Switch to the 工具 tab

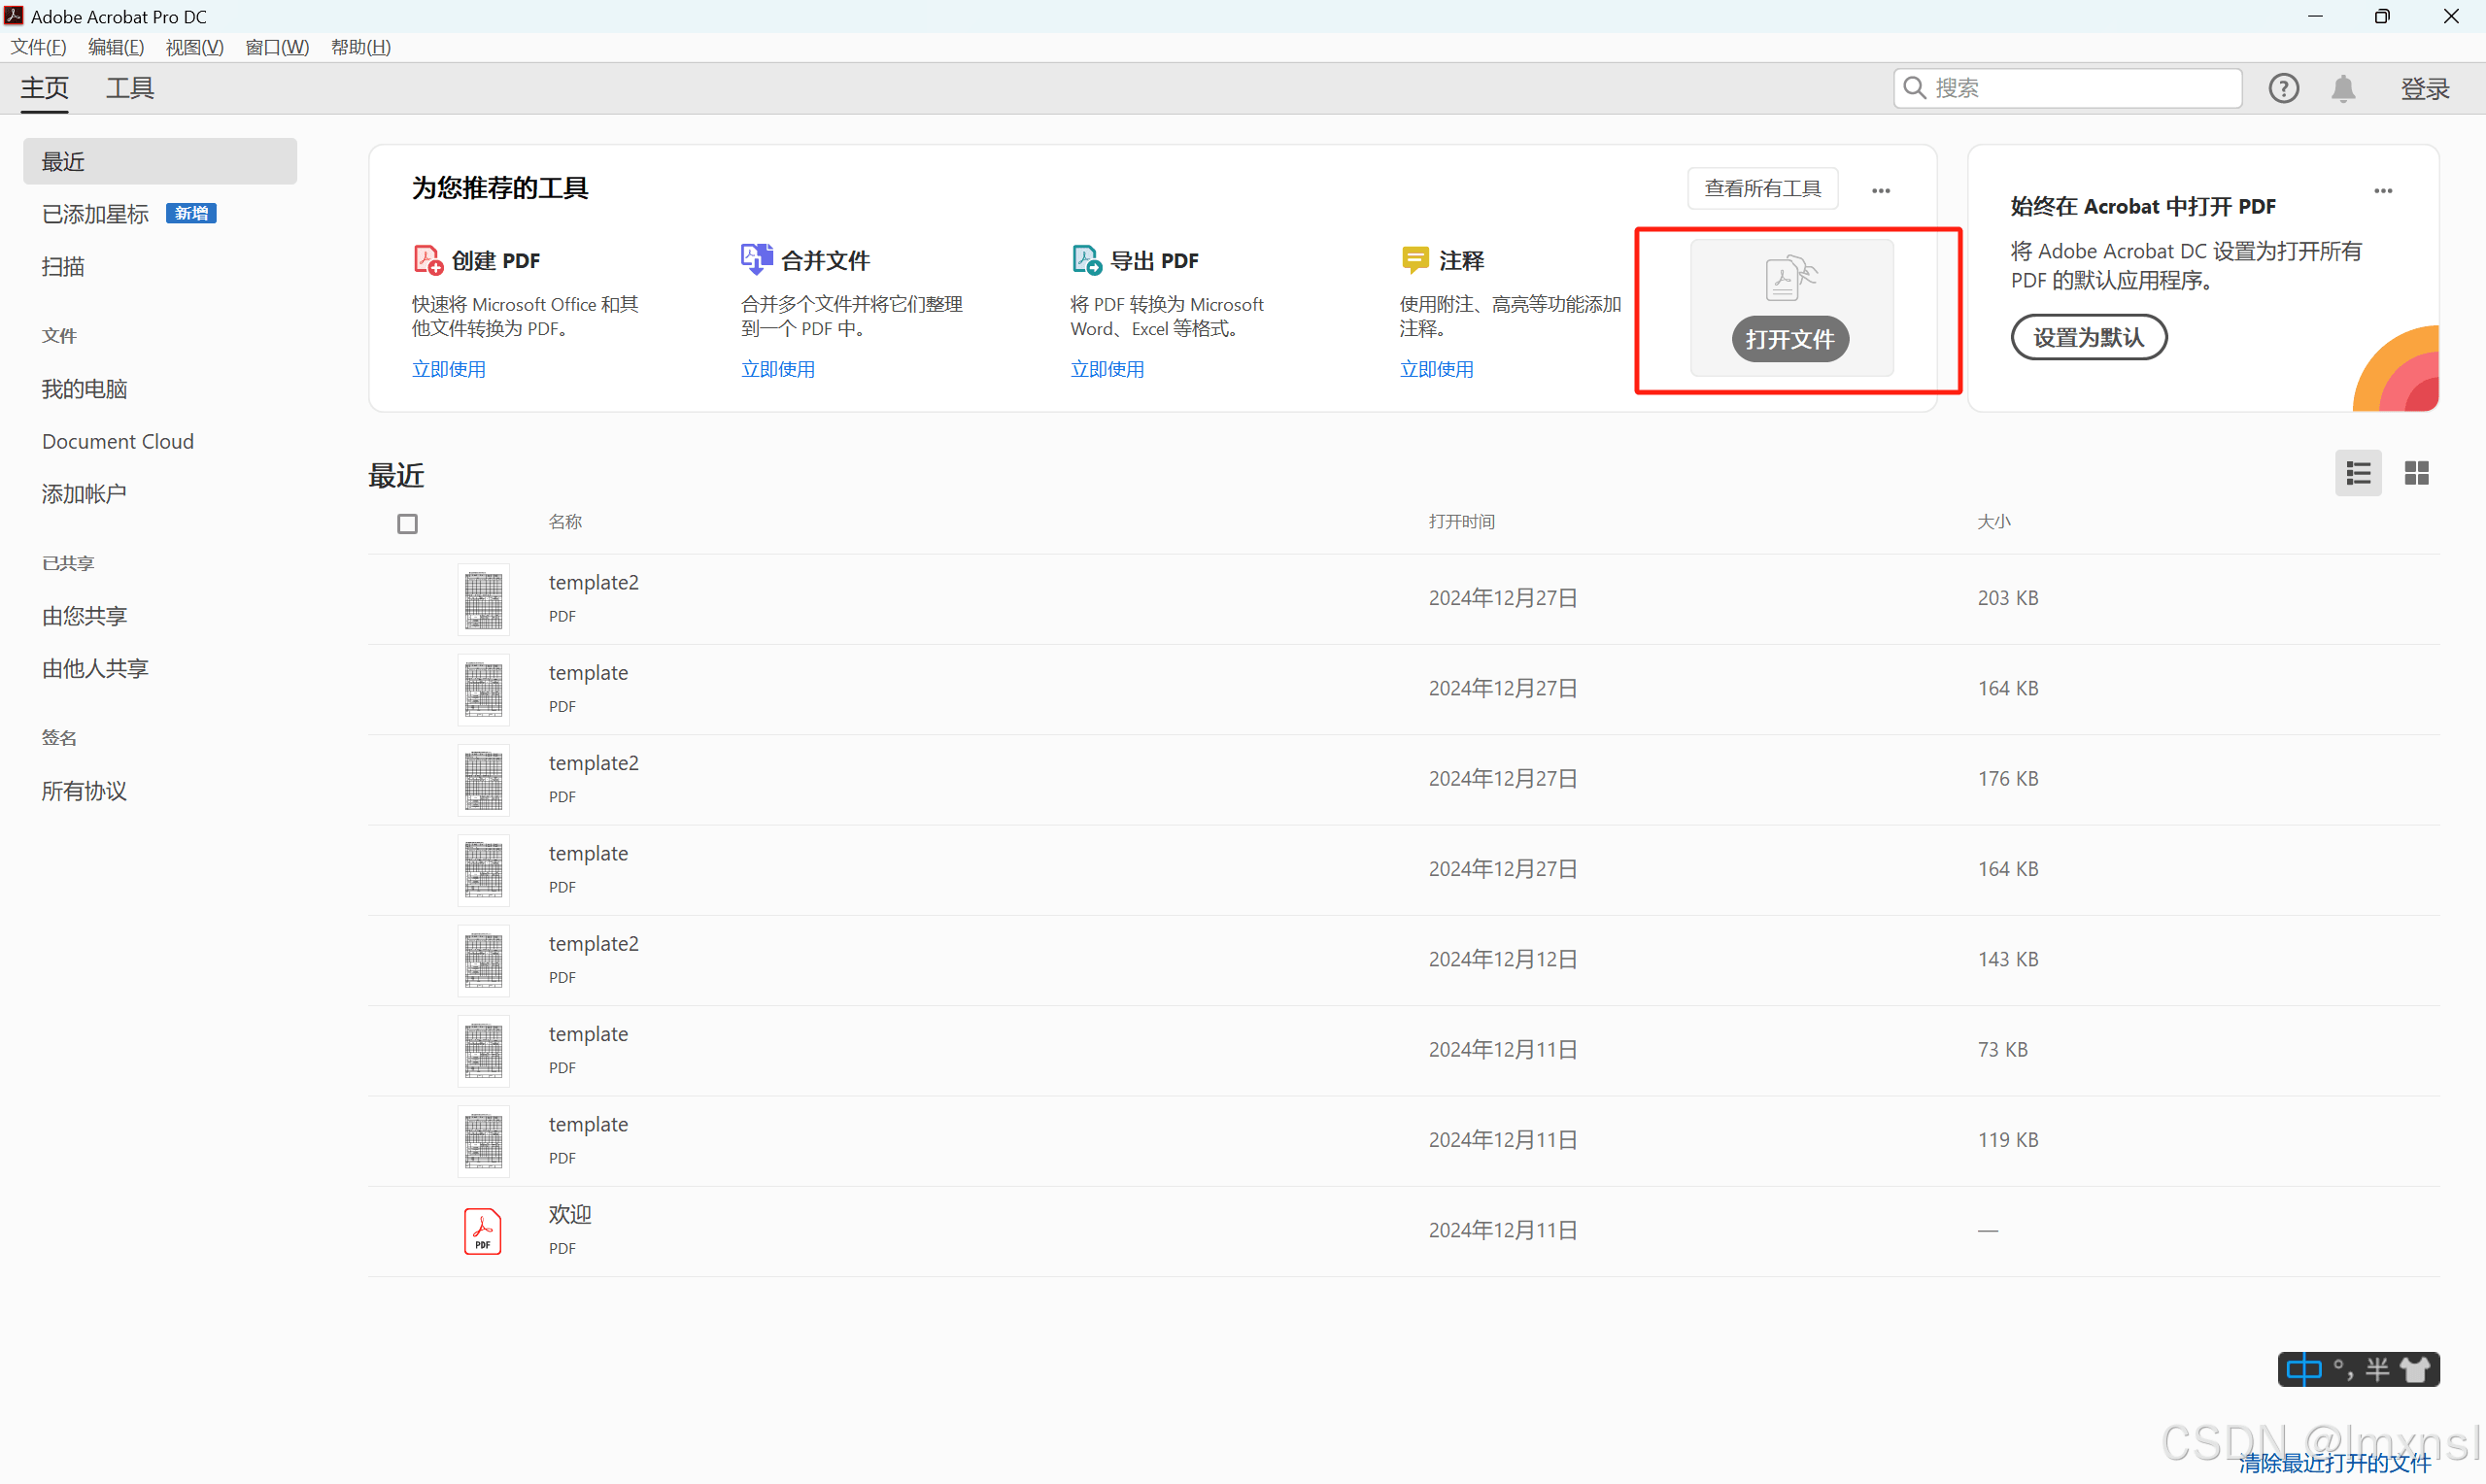point(130,88)
